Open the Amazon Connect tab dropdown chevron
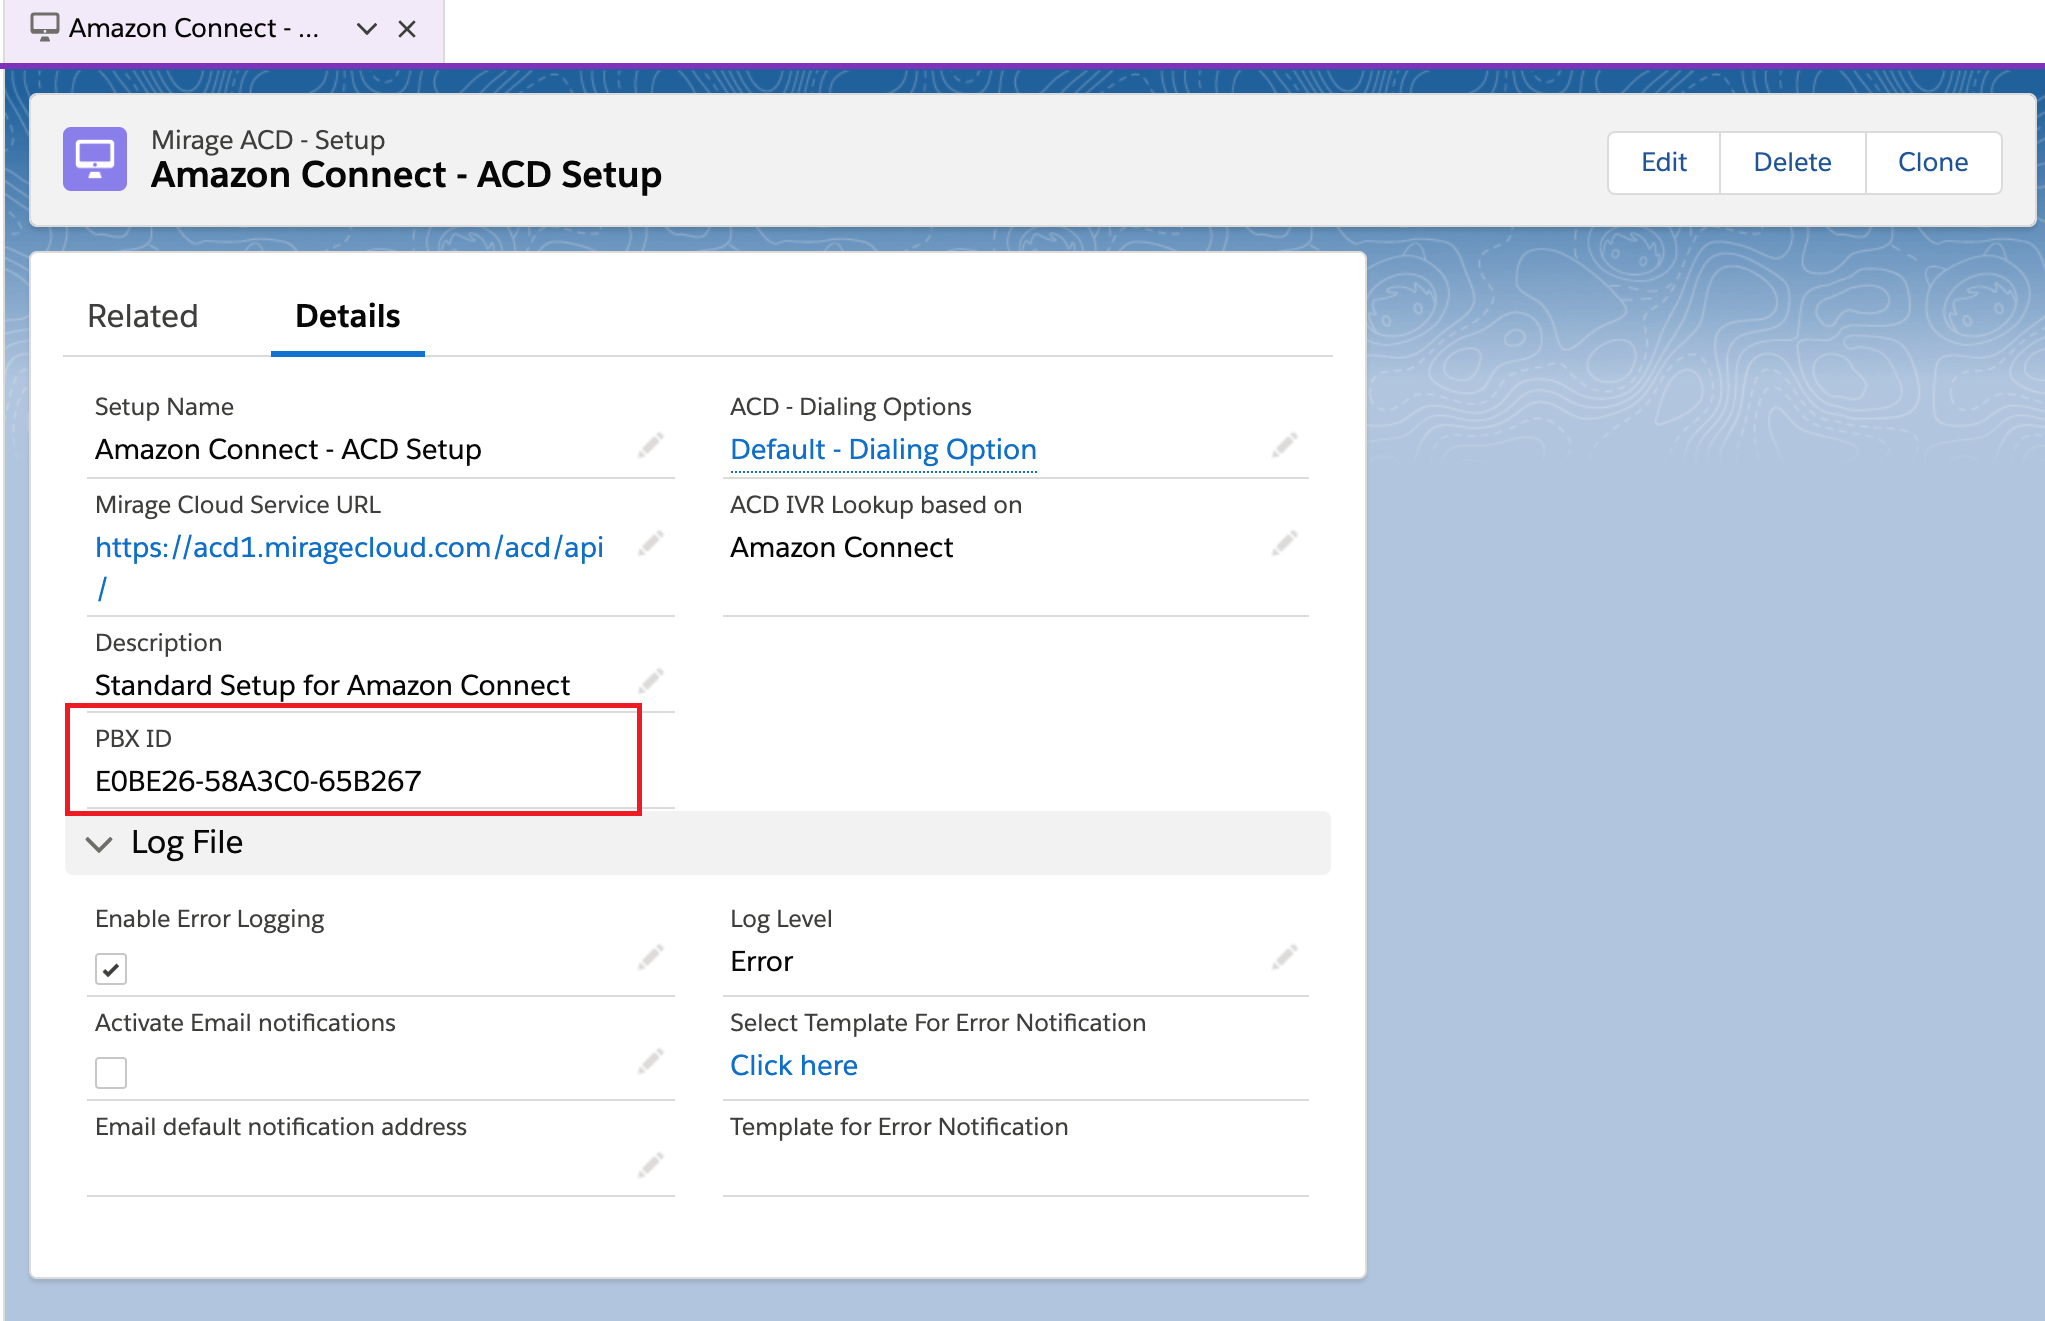This screenshot has width=2045, height=1321. pos(367,29)
